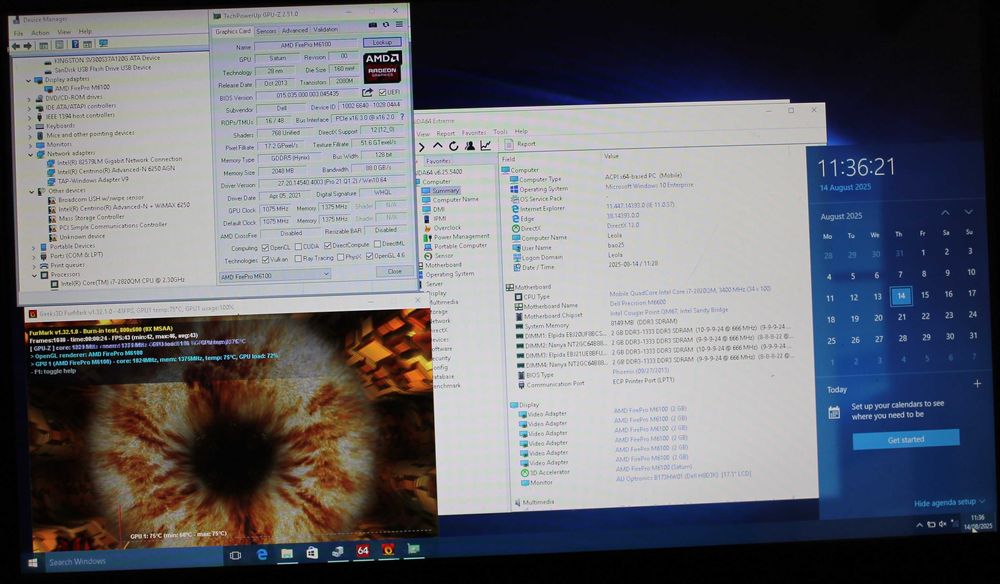Screen dimensions: 1000x584
Task: Open the Favorites menu in AIDA64
Action: click(x=474, y=133)
